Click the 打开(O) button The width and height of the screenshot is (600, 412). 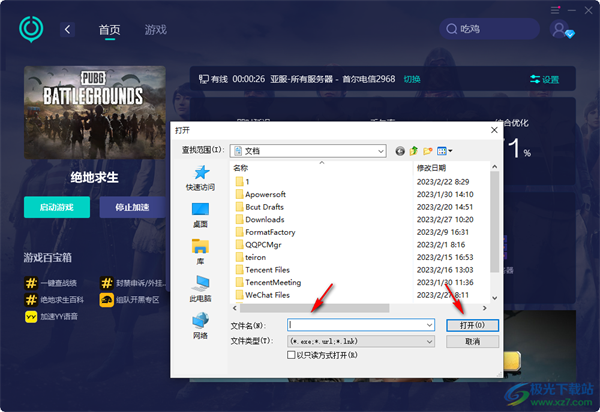pos(473,325)
